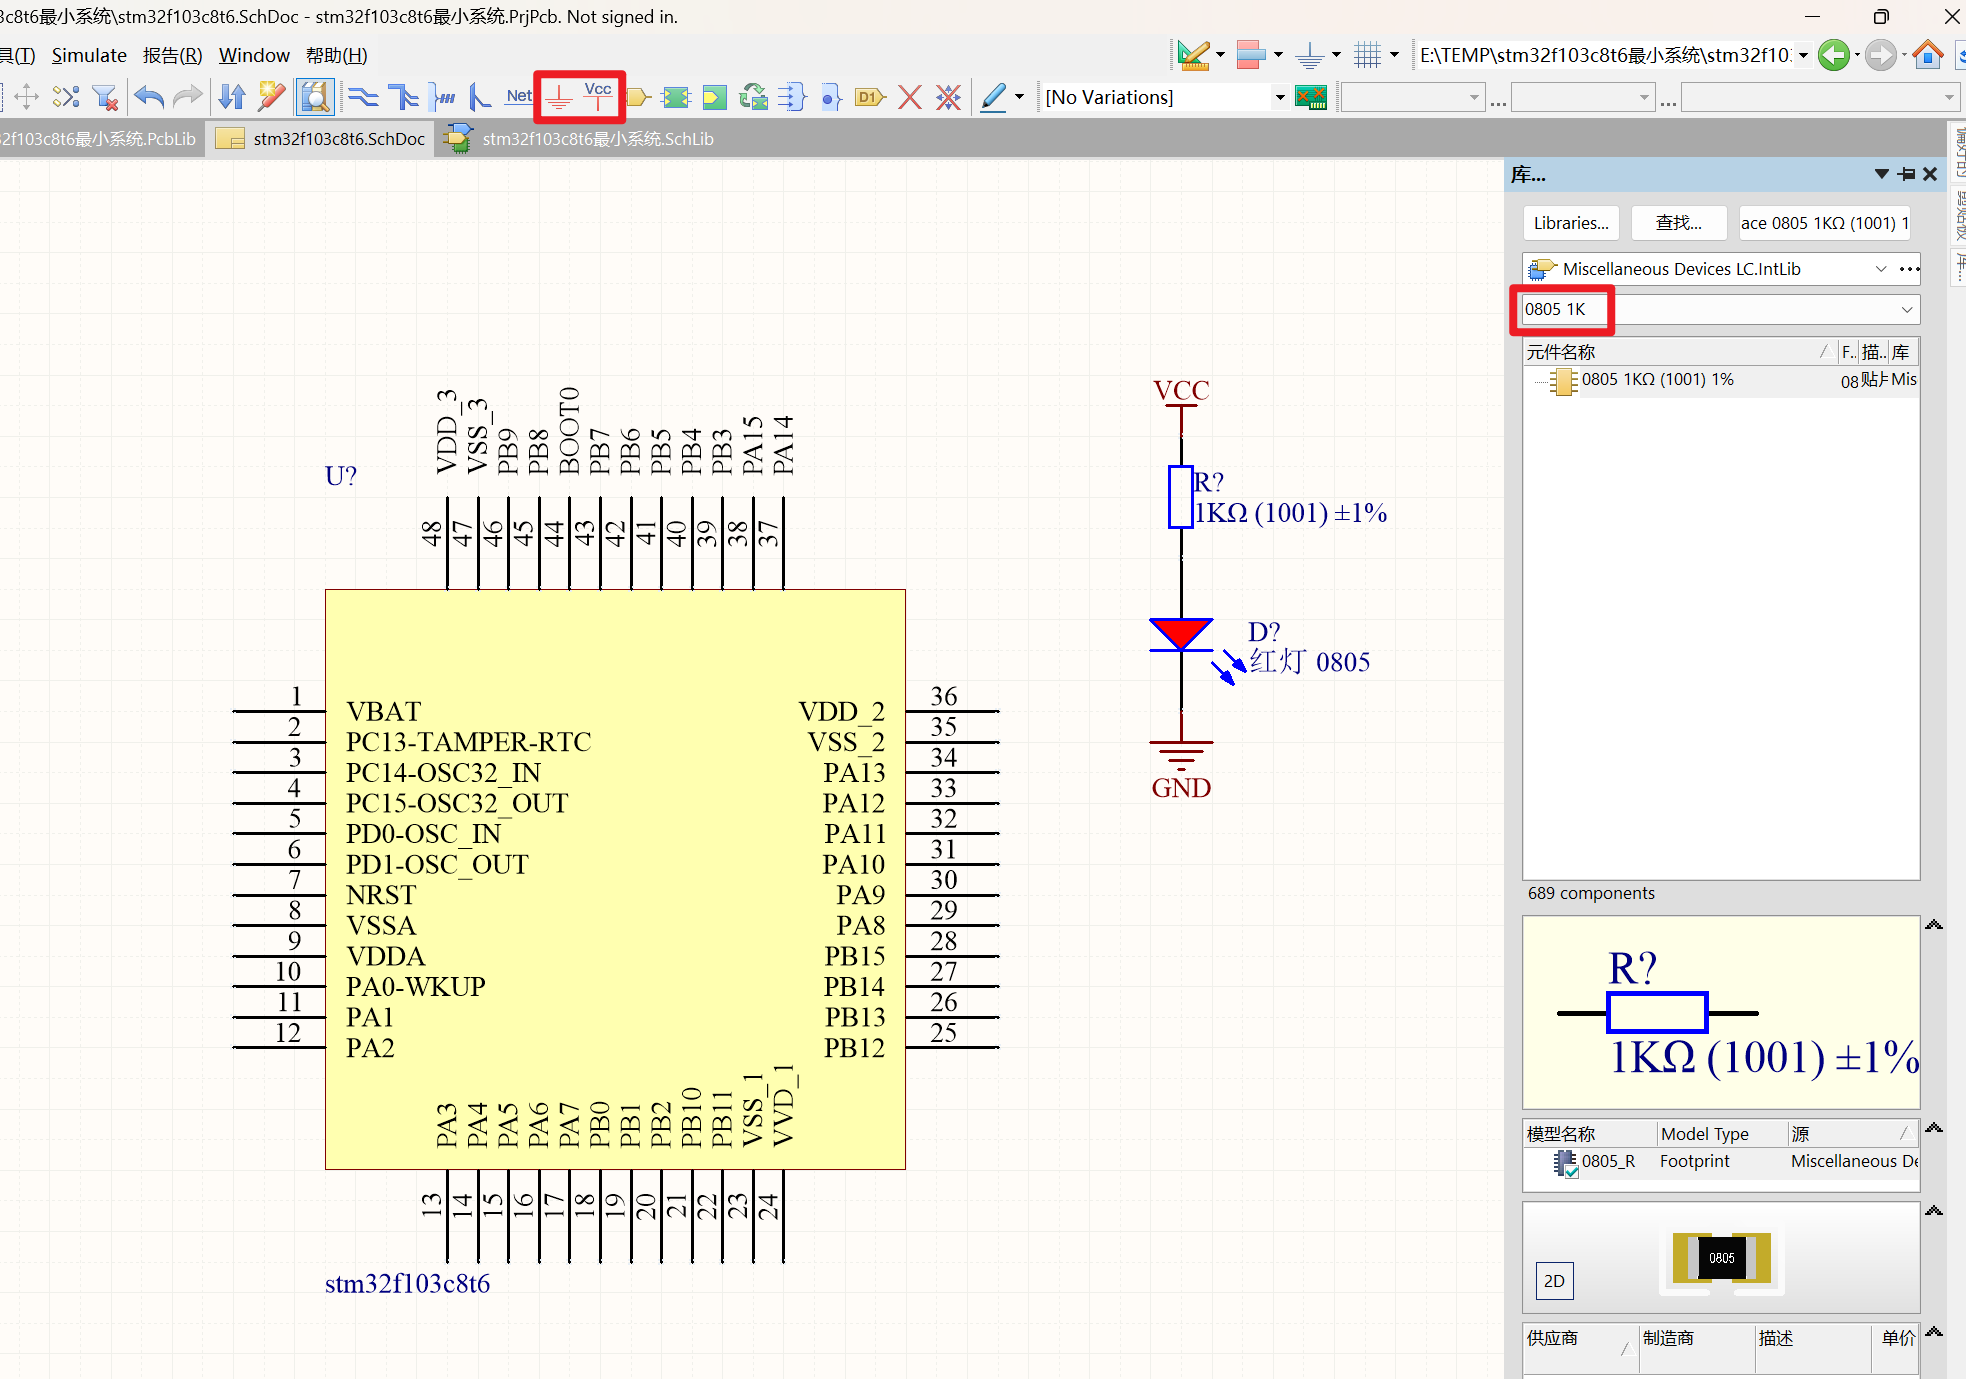This screenshot has height=1379, width=1966.
Task: Click the Home navigation icon
Action: pos(1928,55)
